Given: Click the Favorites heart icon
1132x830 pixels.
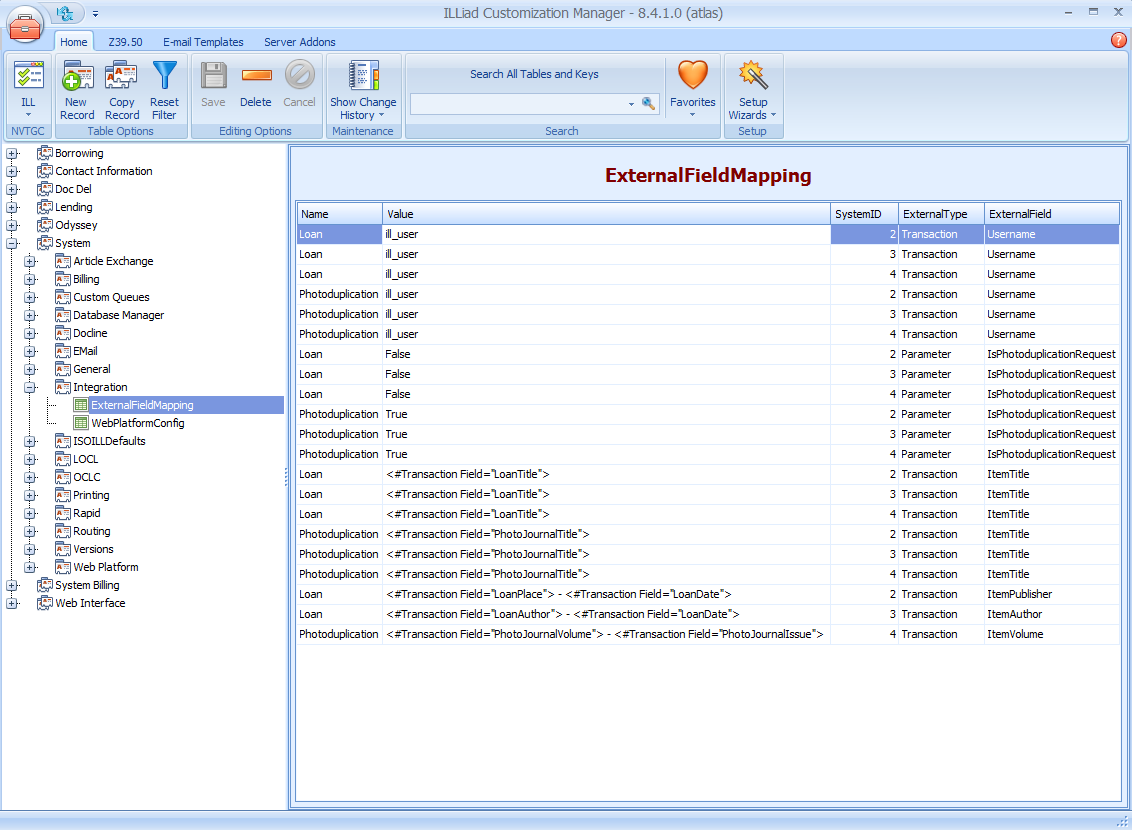Looking at the screenshot, I should [692, 85].
